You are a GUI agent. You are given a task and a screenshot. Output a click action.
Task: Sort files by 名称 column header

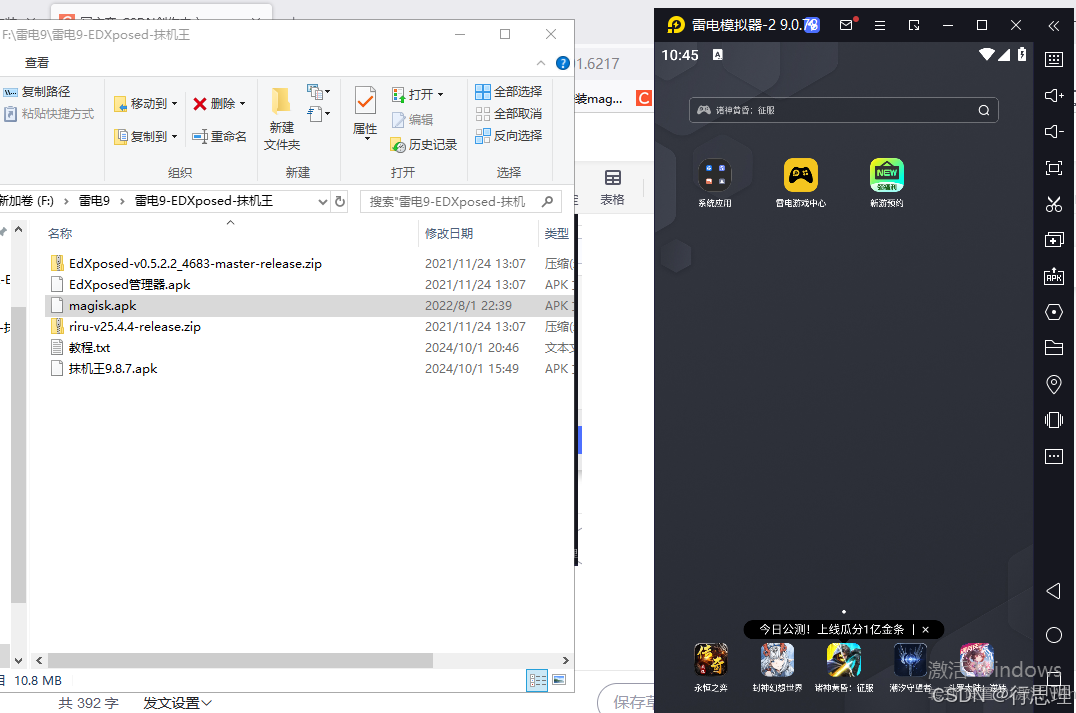click(60, 233)
